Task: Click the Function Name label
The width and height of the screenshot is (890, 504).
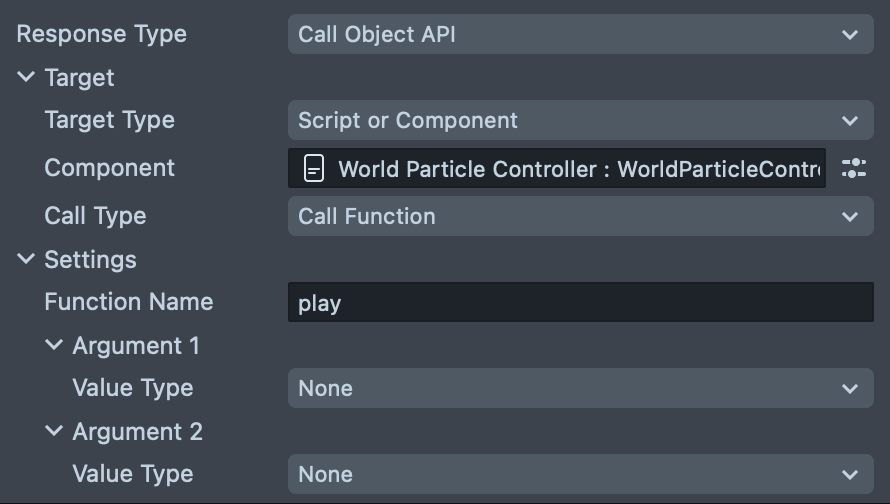Action: point(128,302)
